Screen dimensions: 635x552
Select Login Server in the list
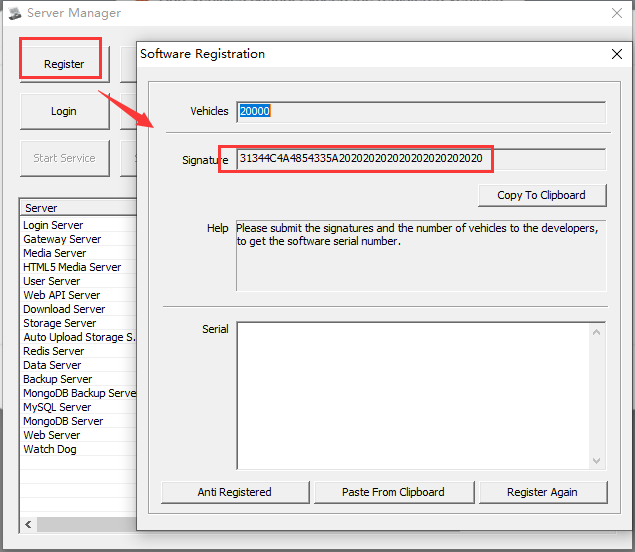click(79, 225)
